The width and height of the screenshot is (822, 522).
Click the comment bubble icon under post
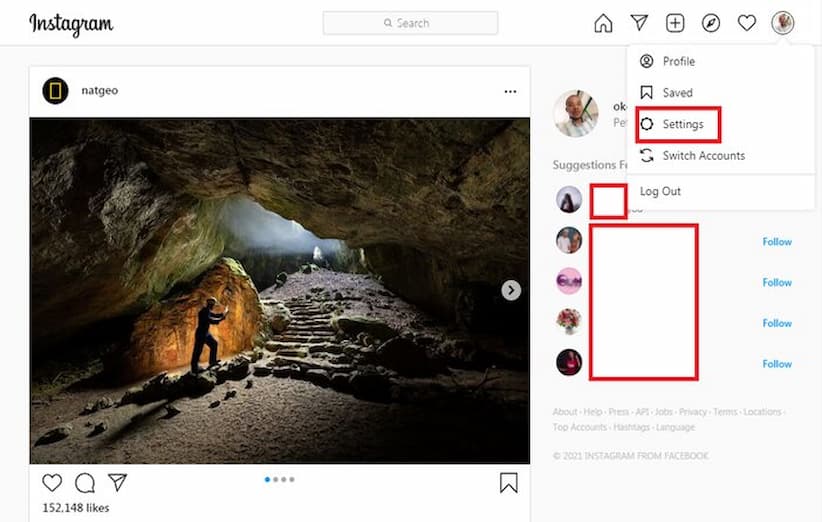point(85,483)
